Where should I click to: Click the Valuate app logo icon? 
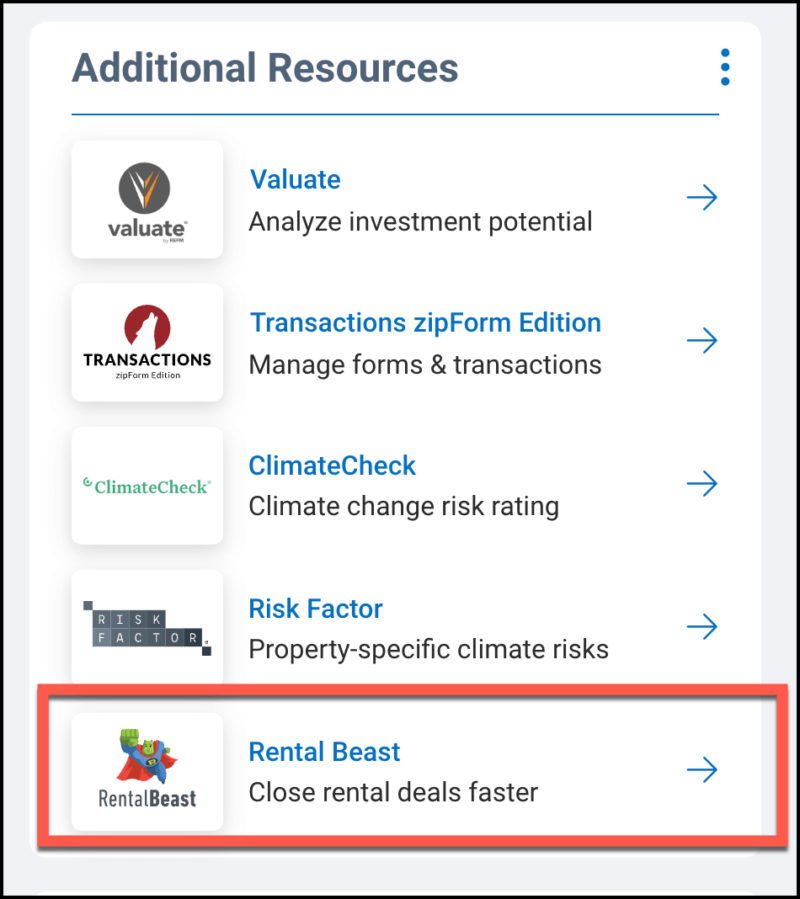point(146,199)
